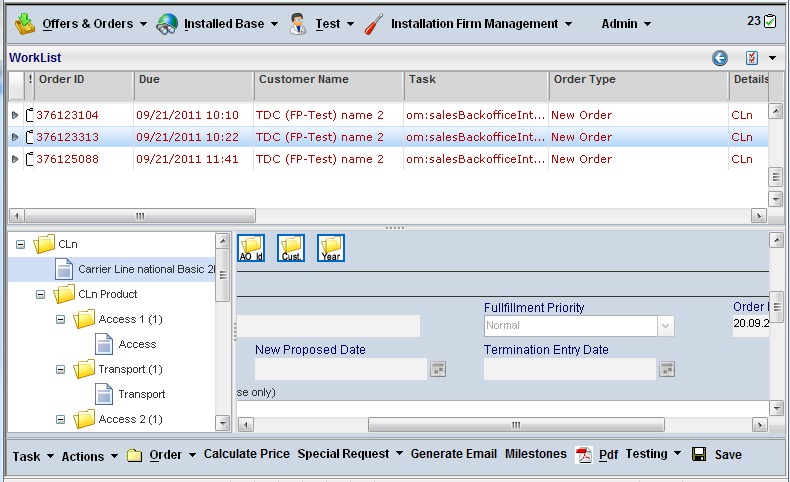Viewport: 790px width, 482px height.
Task: Collapse the CLn Product tree node
Action: (x=41, y=295)
